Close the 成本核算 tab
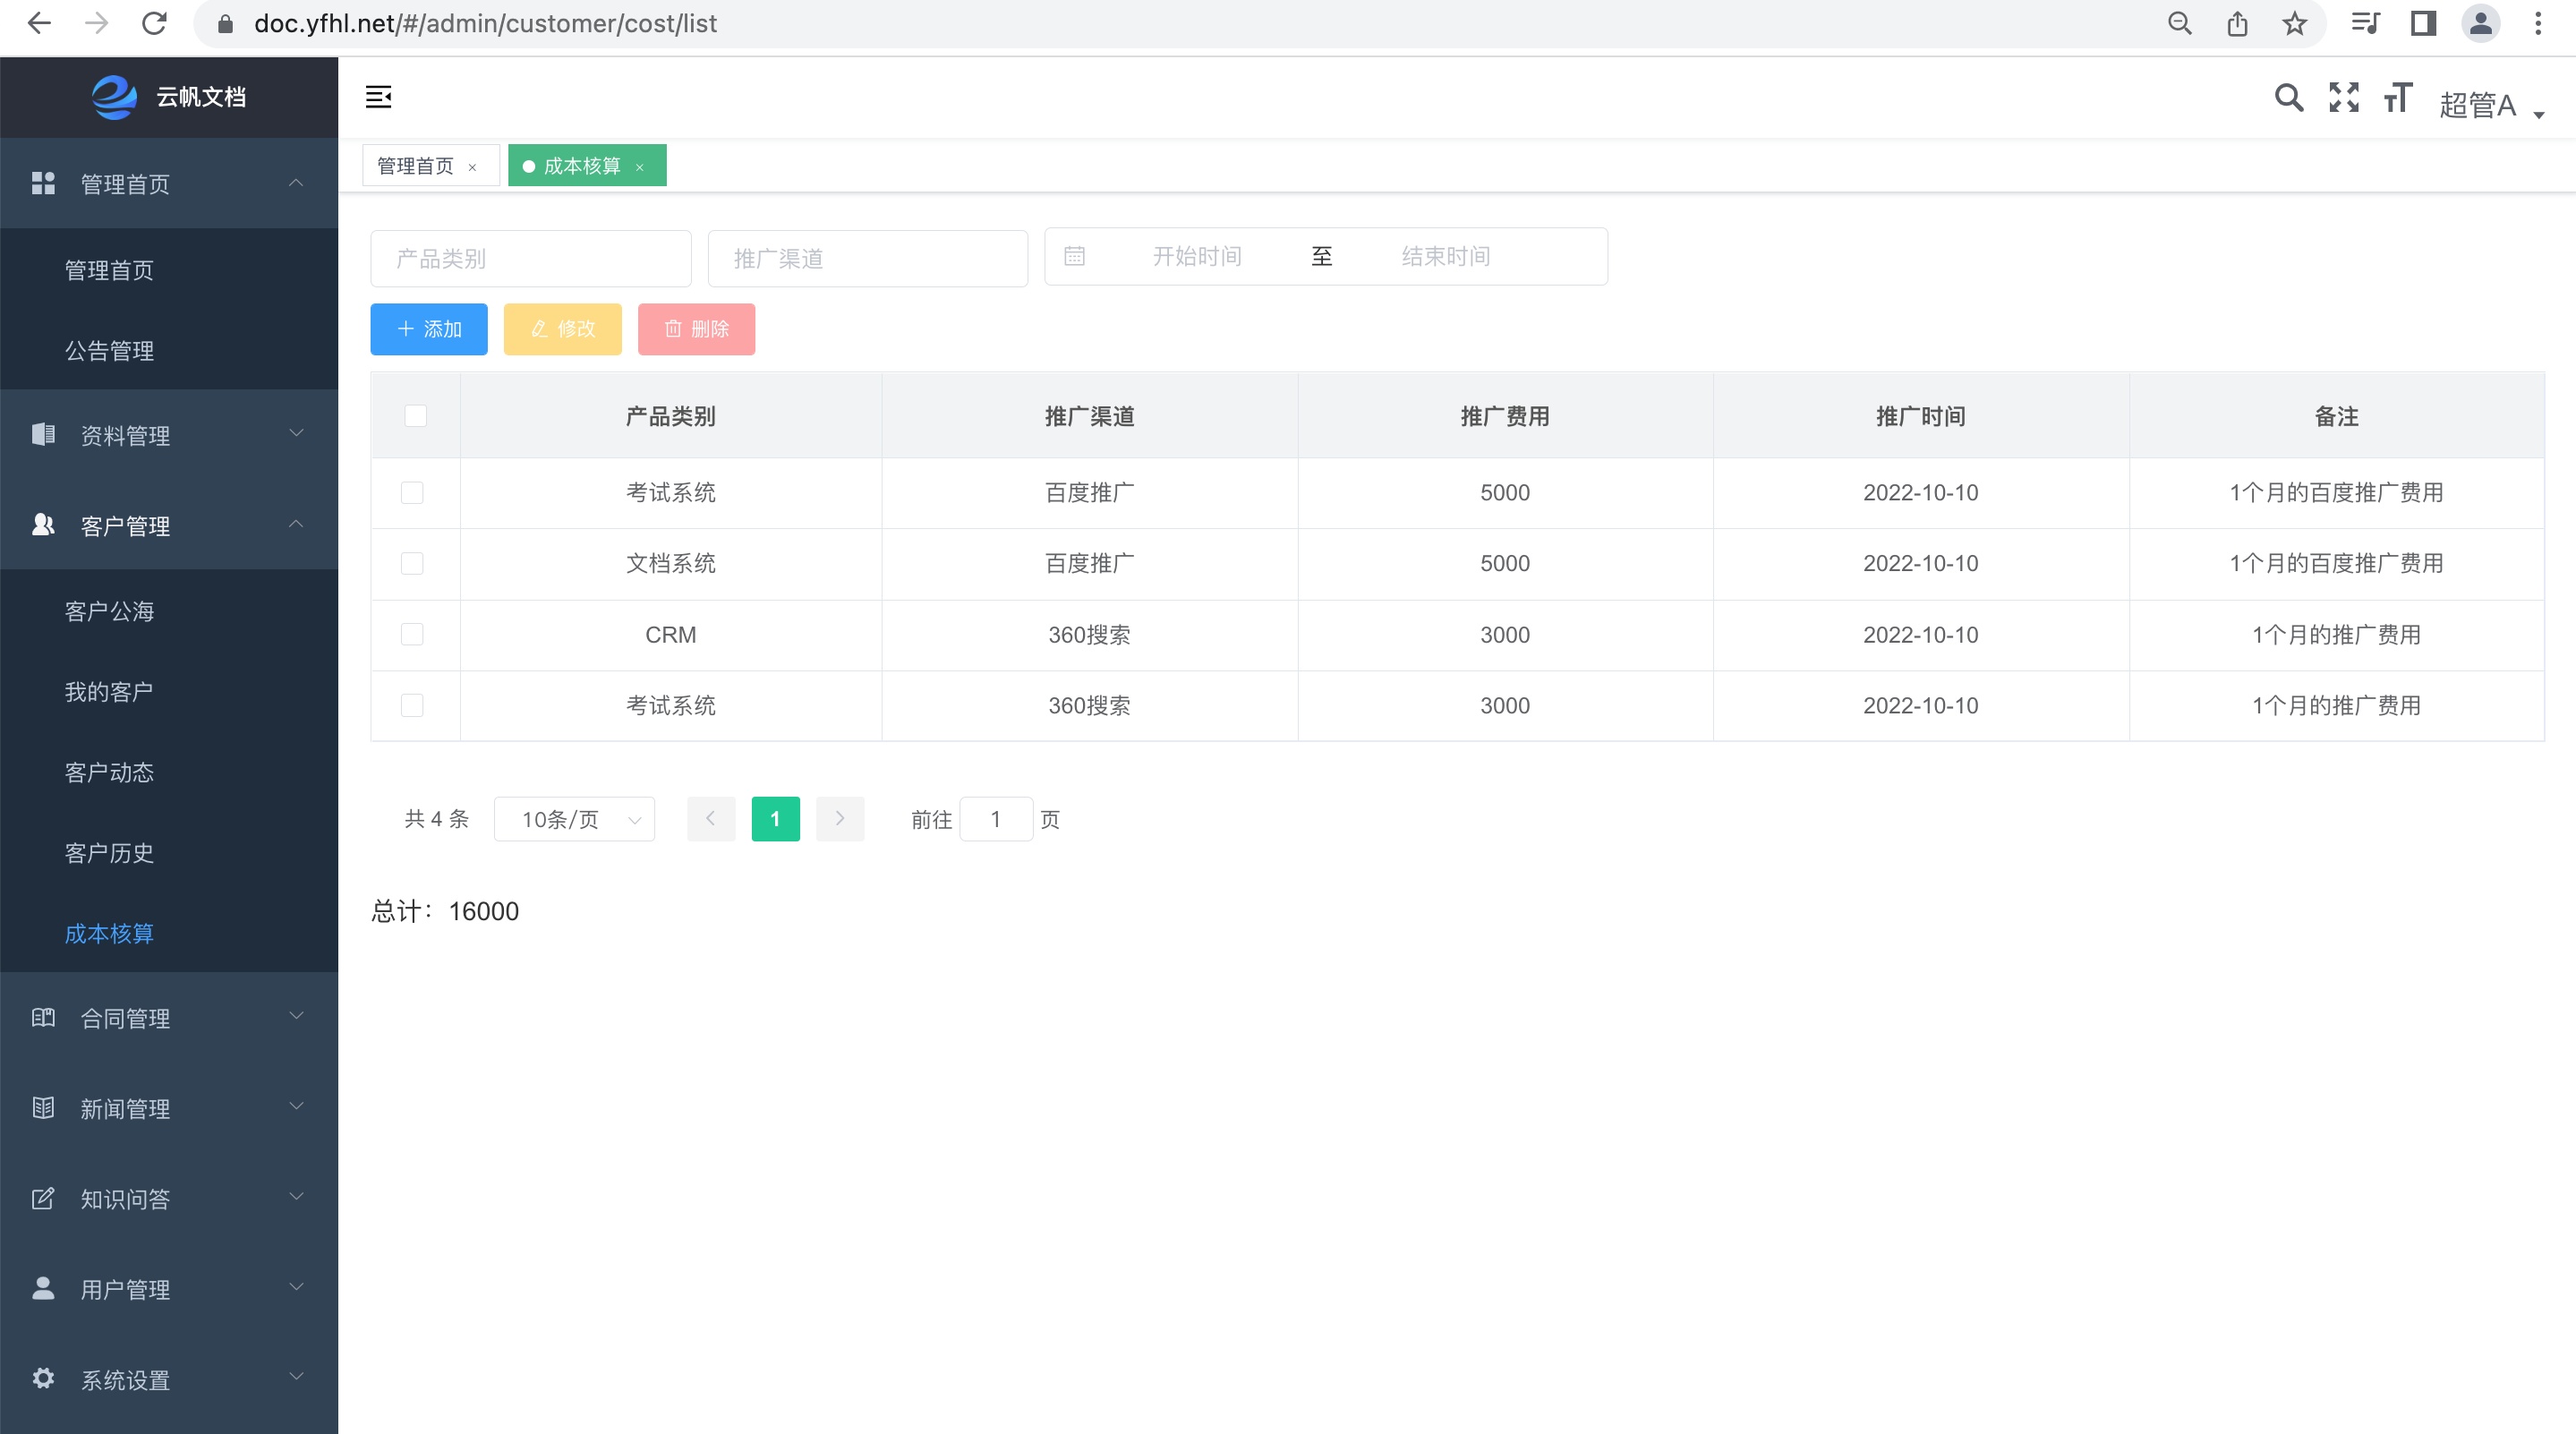Screen dimensions: 2576x1434 click(x=639, y=167)
